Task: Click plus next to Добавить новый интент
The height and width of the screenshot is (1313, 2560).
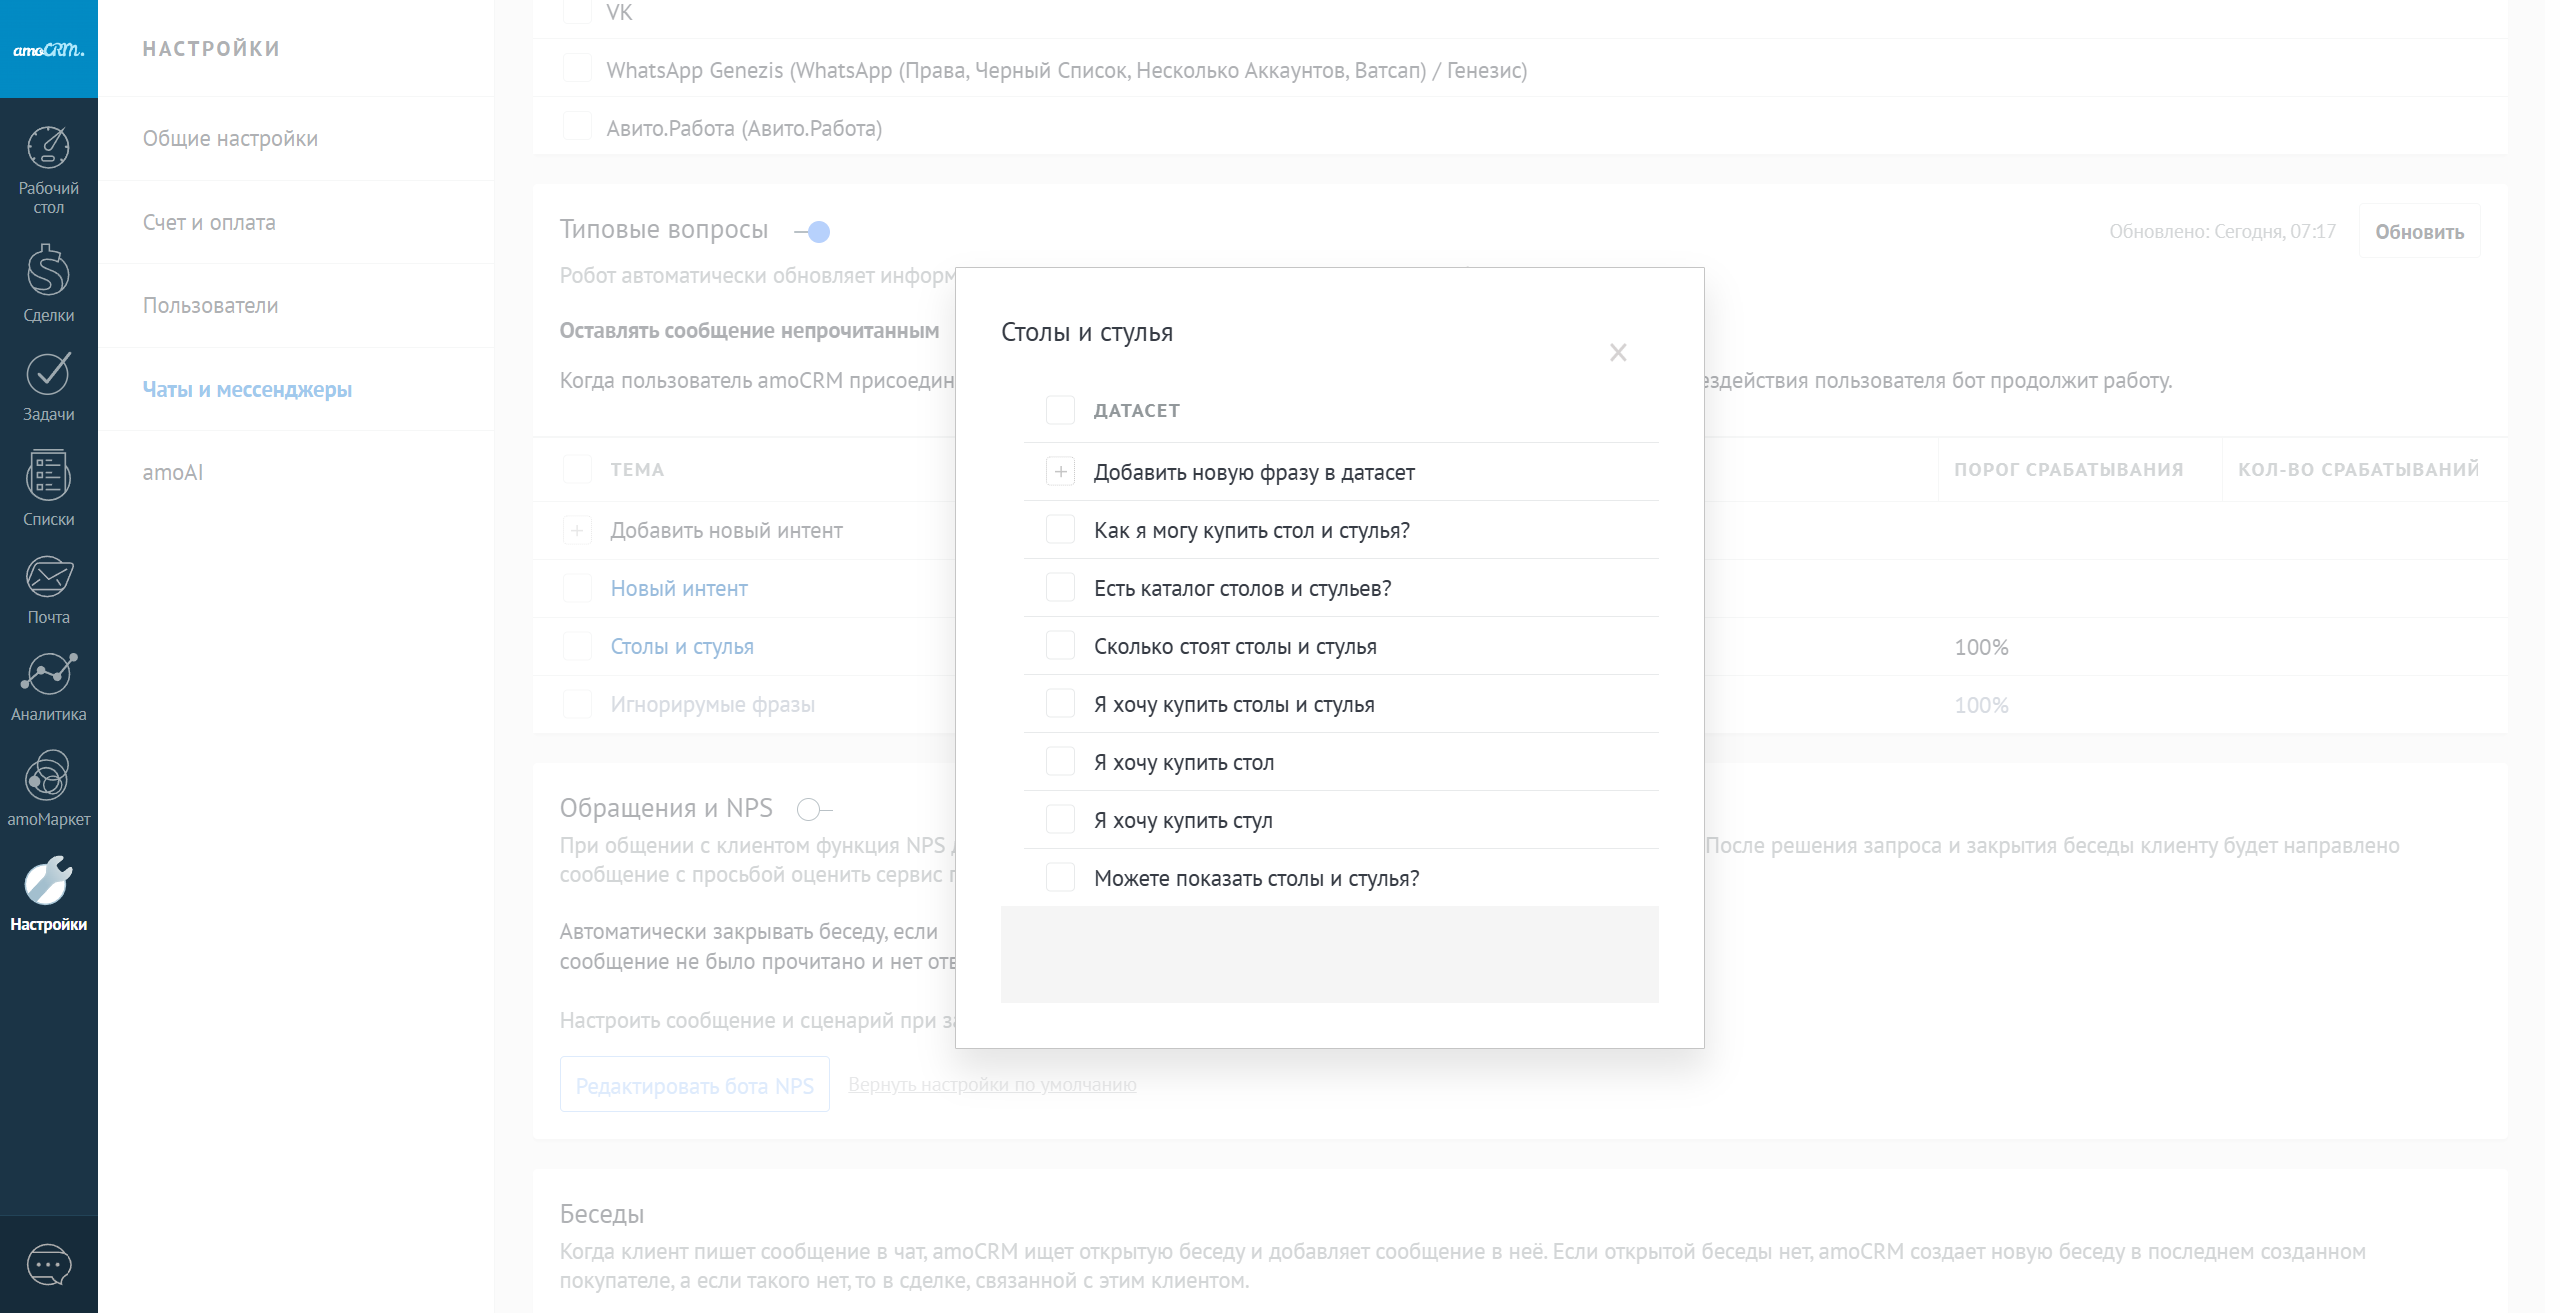Action: tap(577, 531)
